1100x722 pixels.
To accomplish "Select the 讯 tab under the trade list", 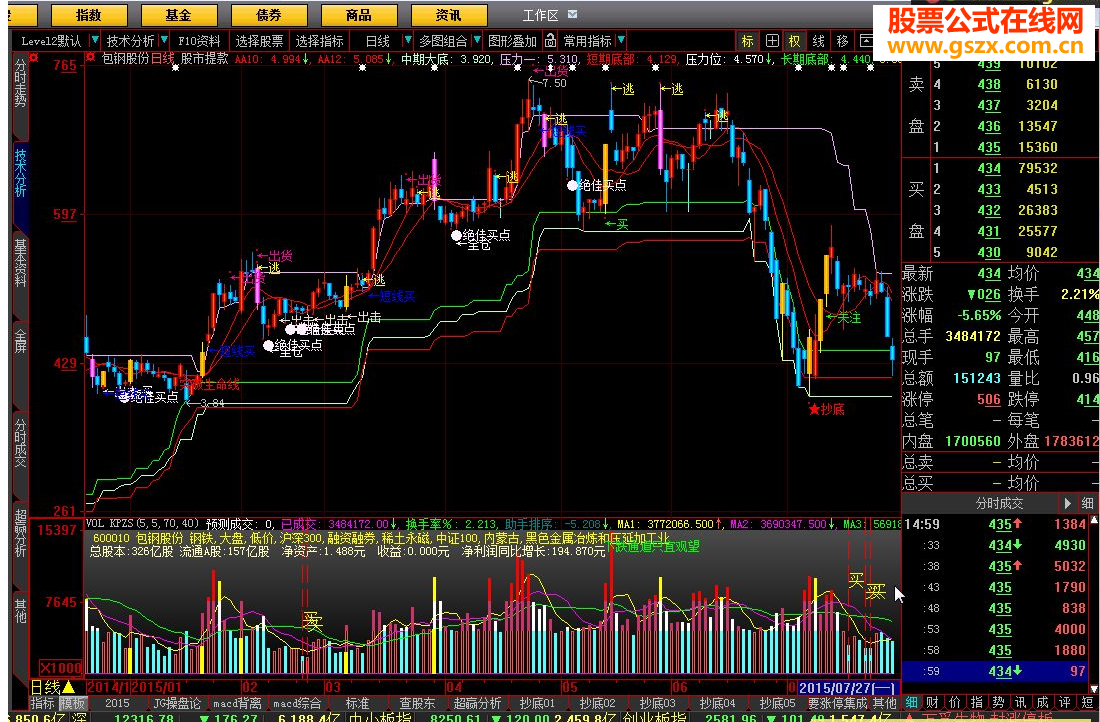I will click(x=1020, y=703).
